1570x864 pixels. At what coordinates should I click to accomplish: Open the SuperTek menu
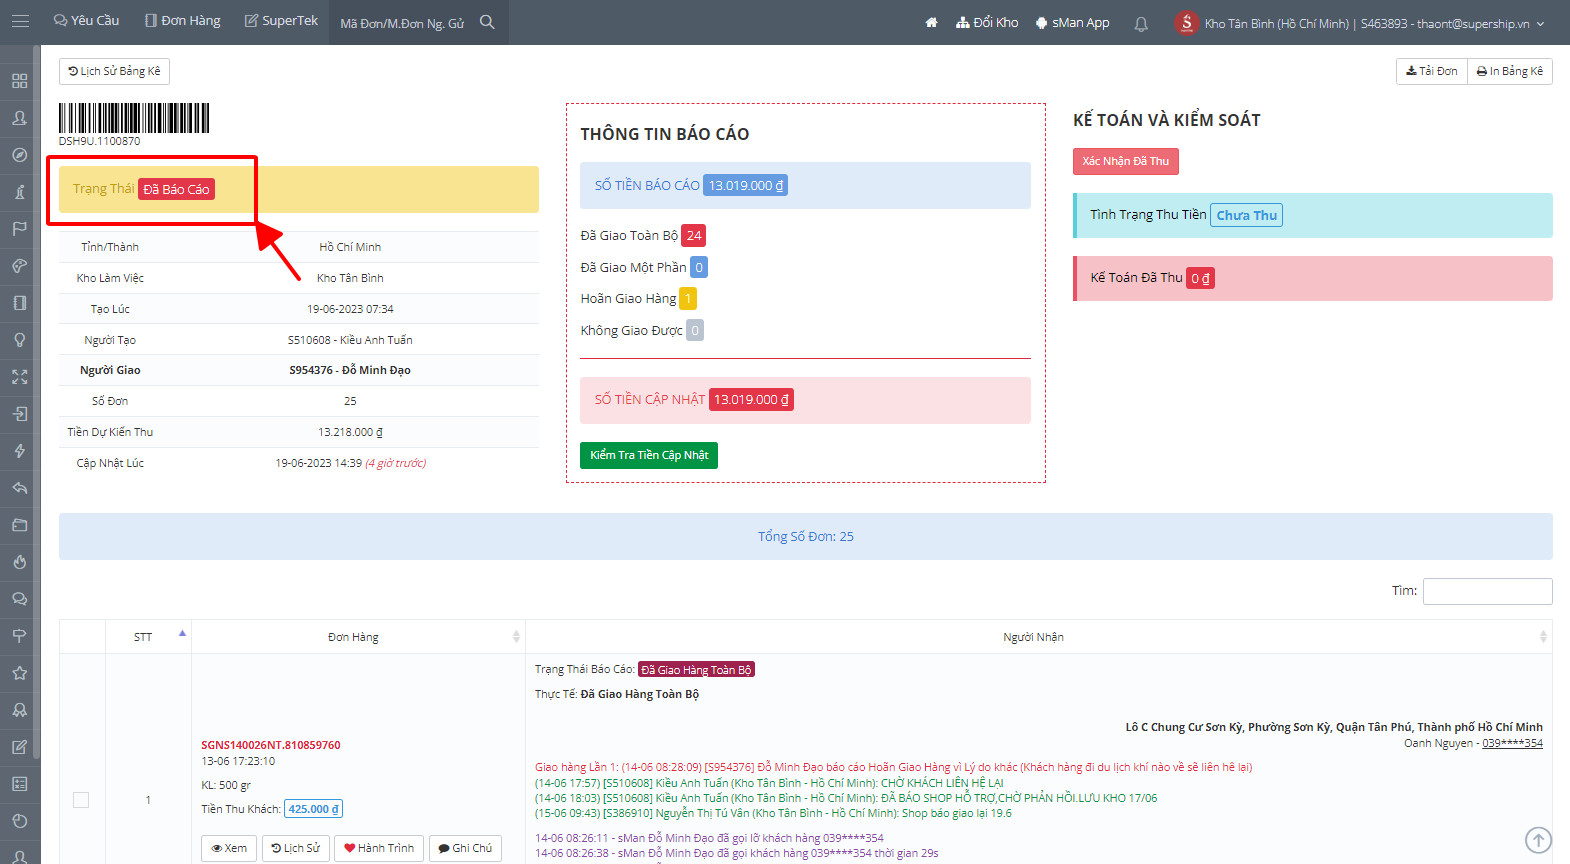pyautogui.click(x=281, y=21)
